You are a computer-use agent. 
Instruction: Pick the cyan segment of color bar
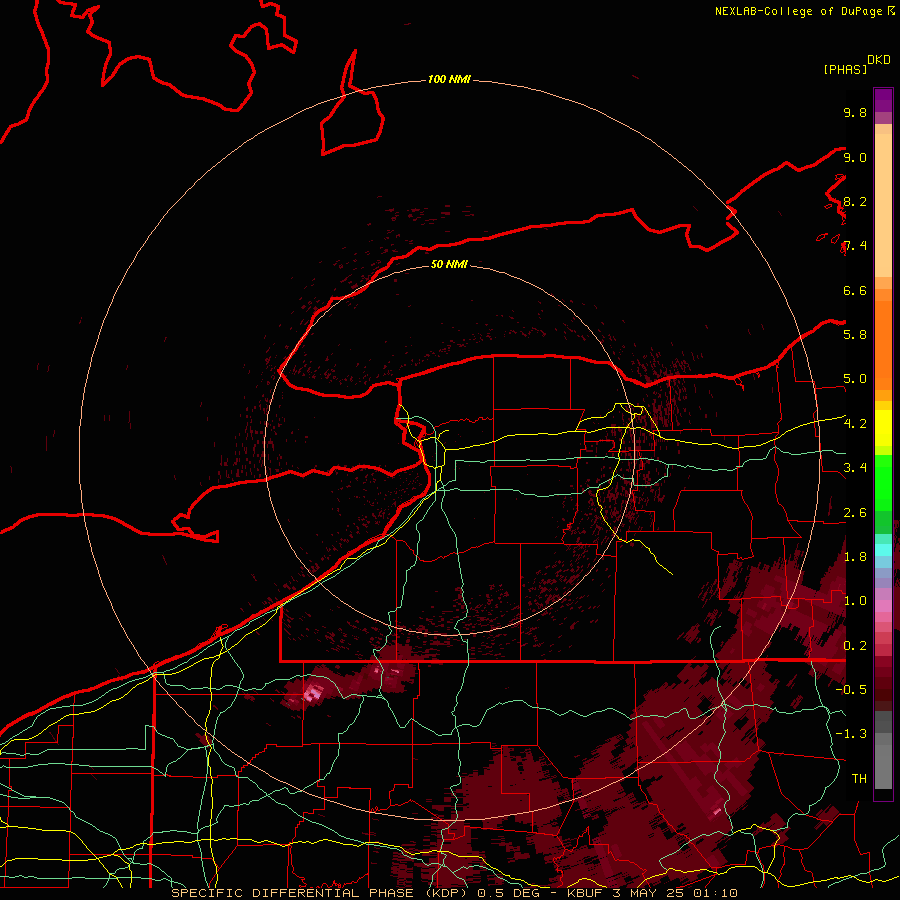[883, 550]
